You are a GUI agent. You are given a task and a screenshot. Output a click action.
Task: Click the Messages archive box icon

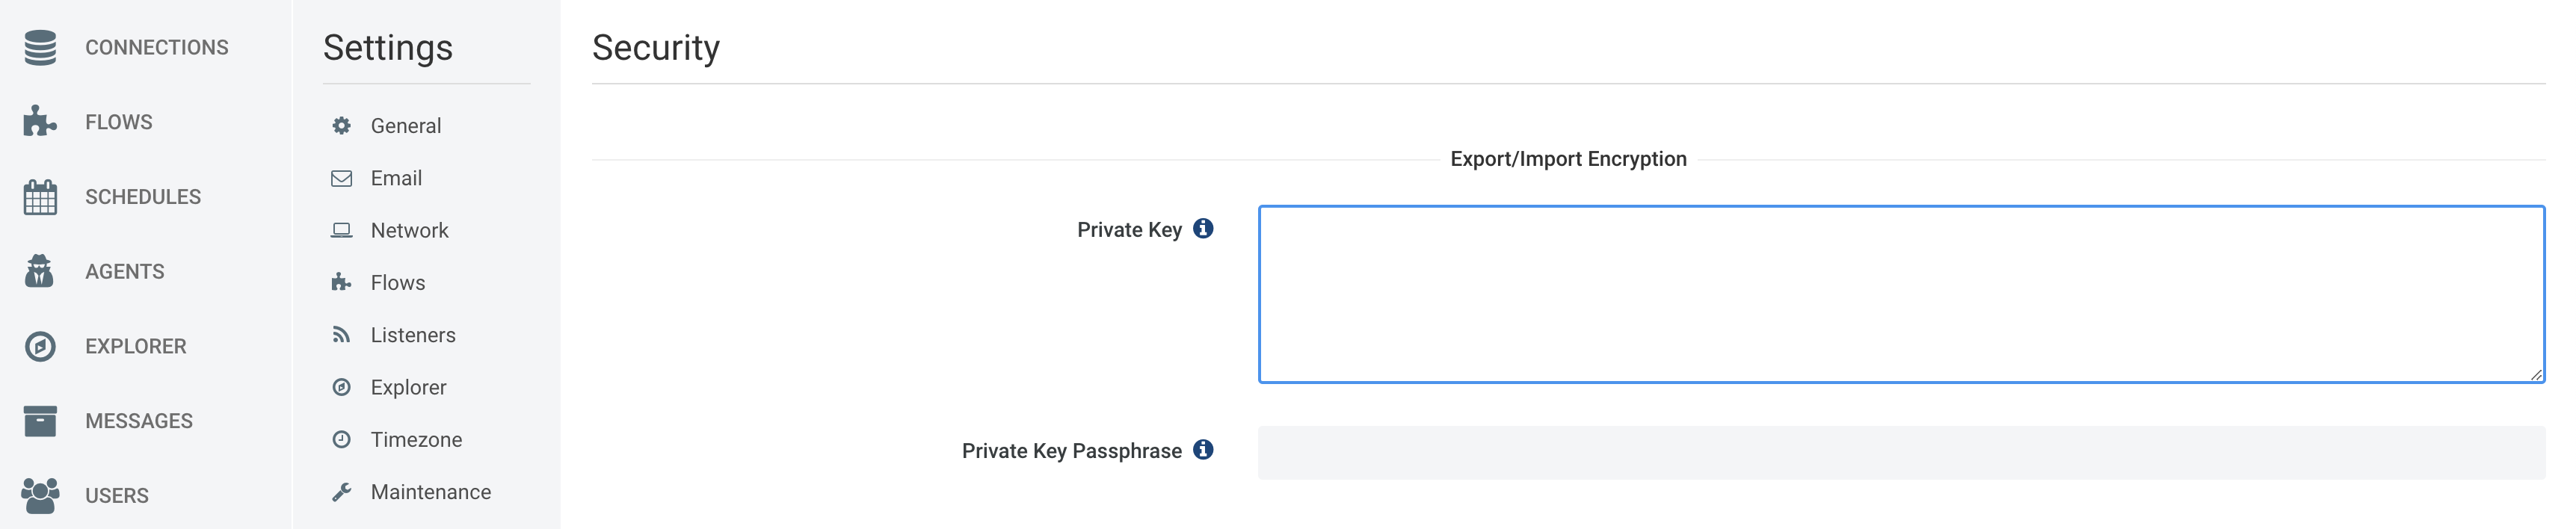(x=40, y=421)
